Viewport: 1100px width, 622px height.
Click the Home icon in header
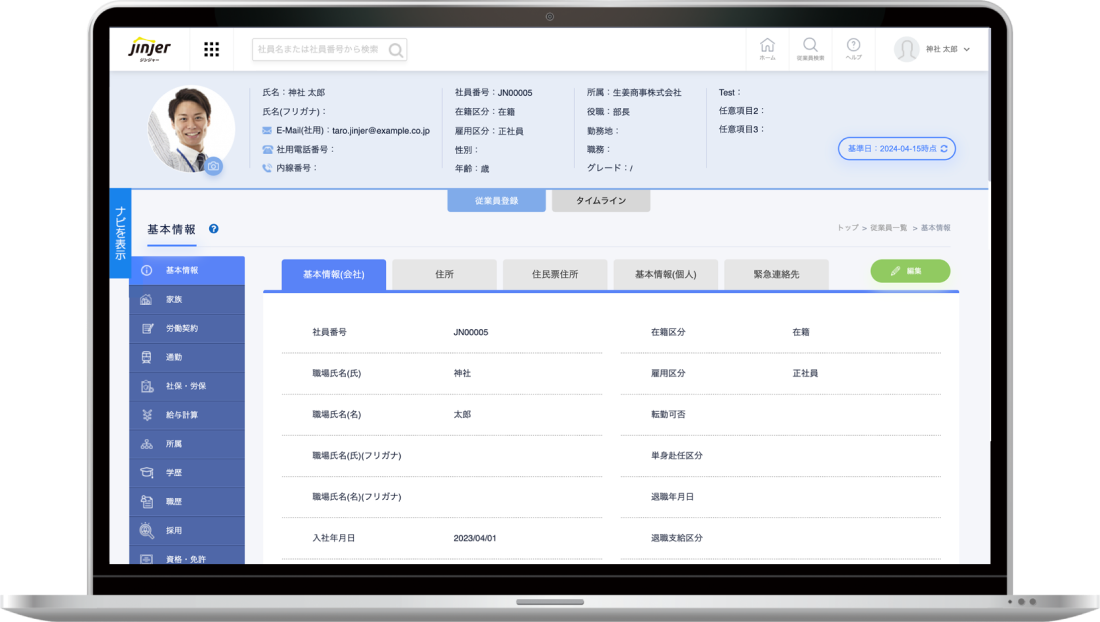pyautogui.click(x=767, y=48)
